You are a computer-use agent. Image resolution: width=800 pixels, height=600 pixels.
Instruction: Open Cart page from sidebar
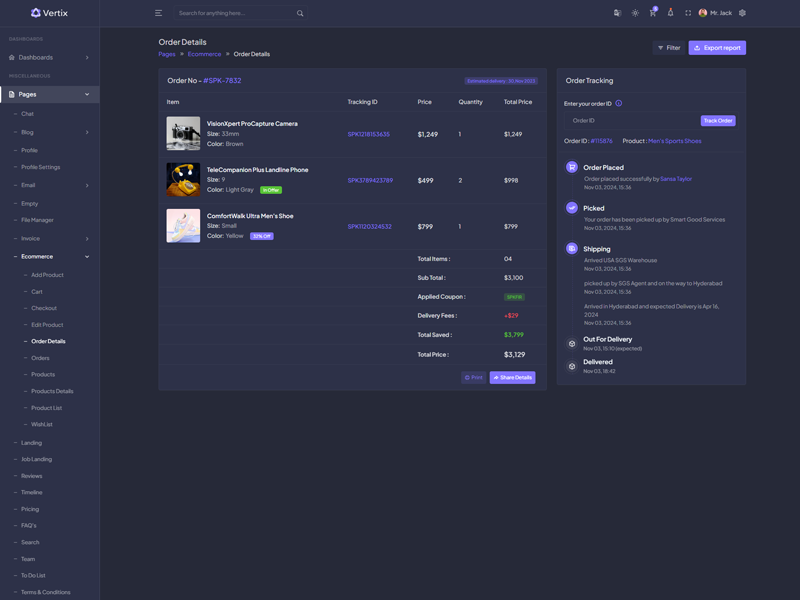click(x=37, y=292)
